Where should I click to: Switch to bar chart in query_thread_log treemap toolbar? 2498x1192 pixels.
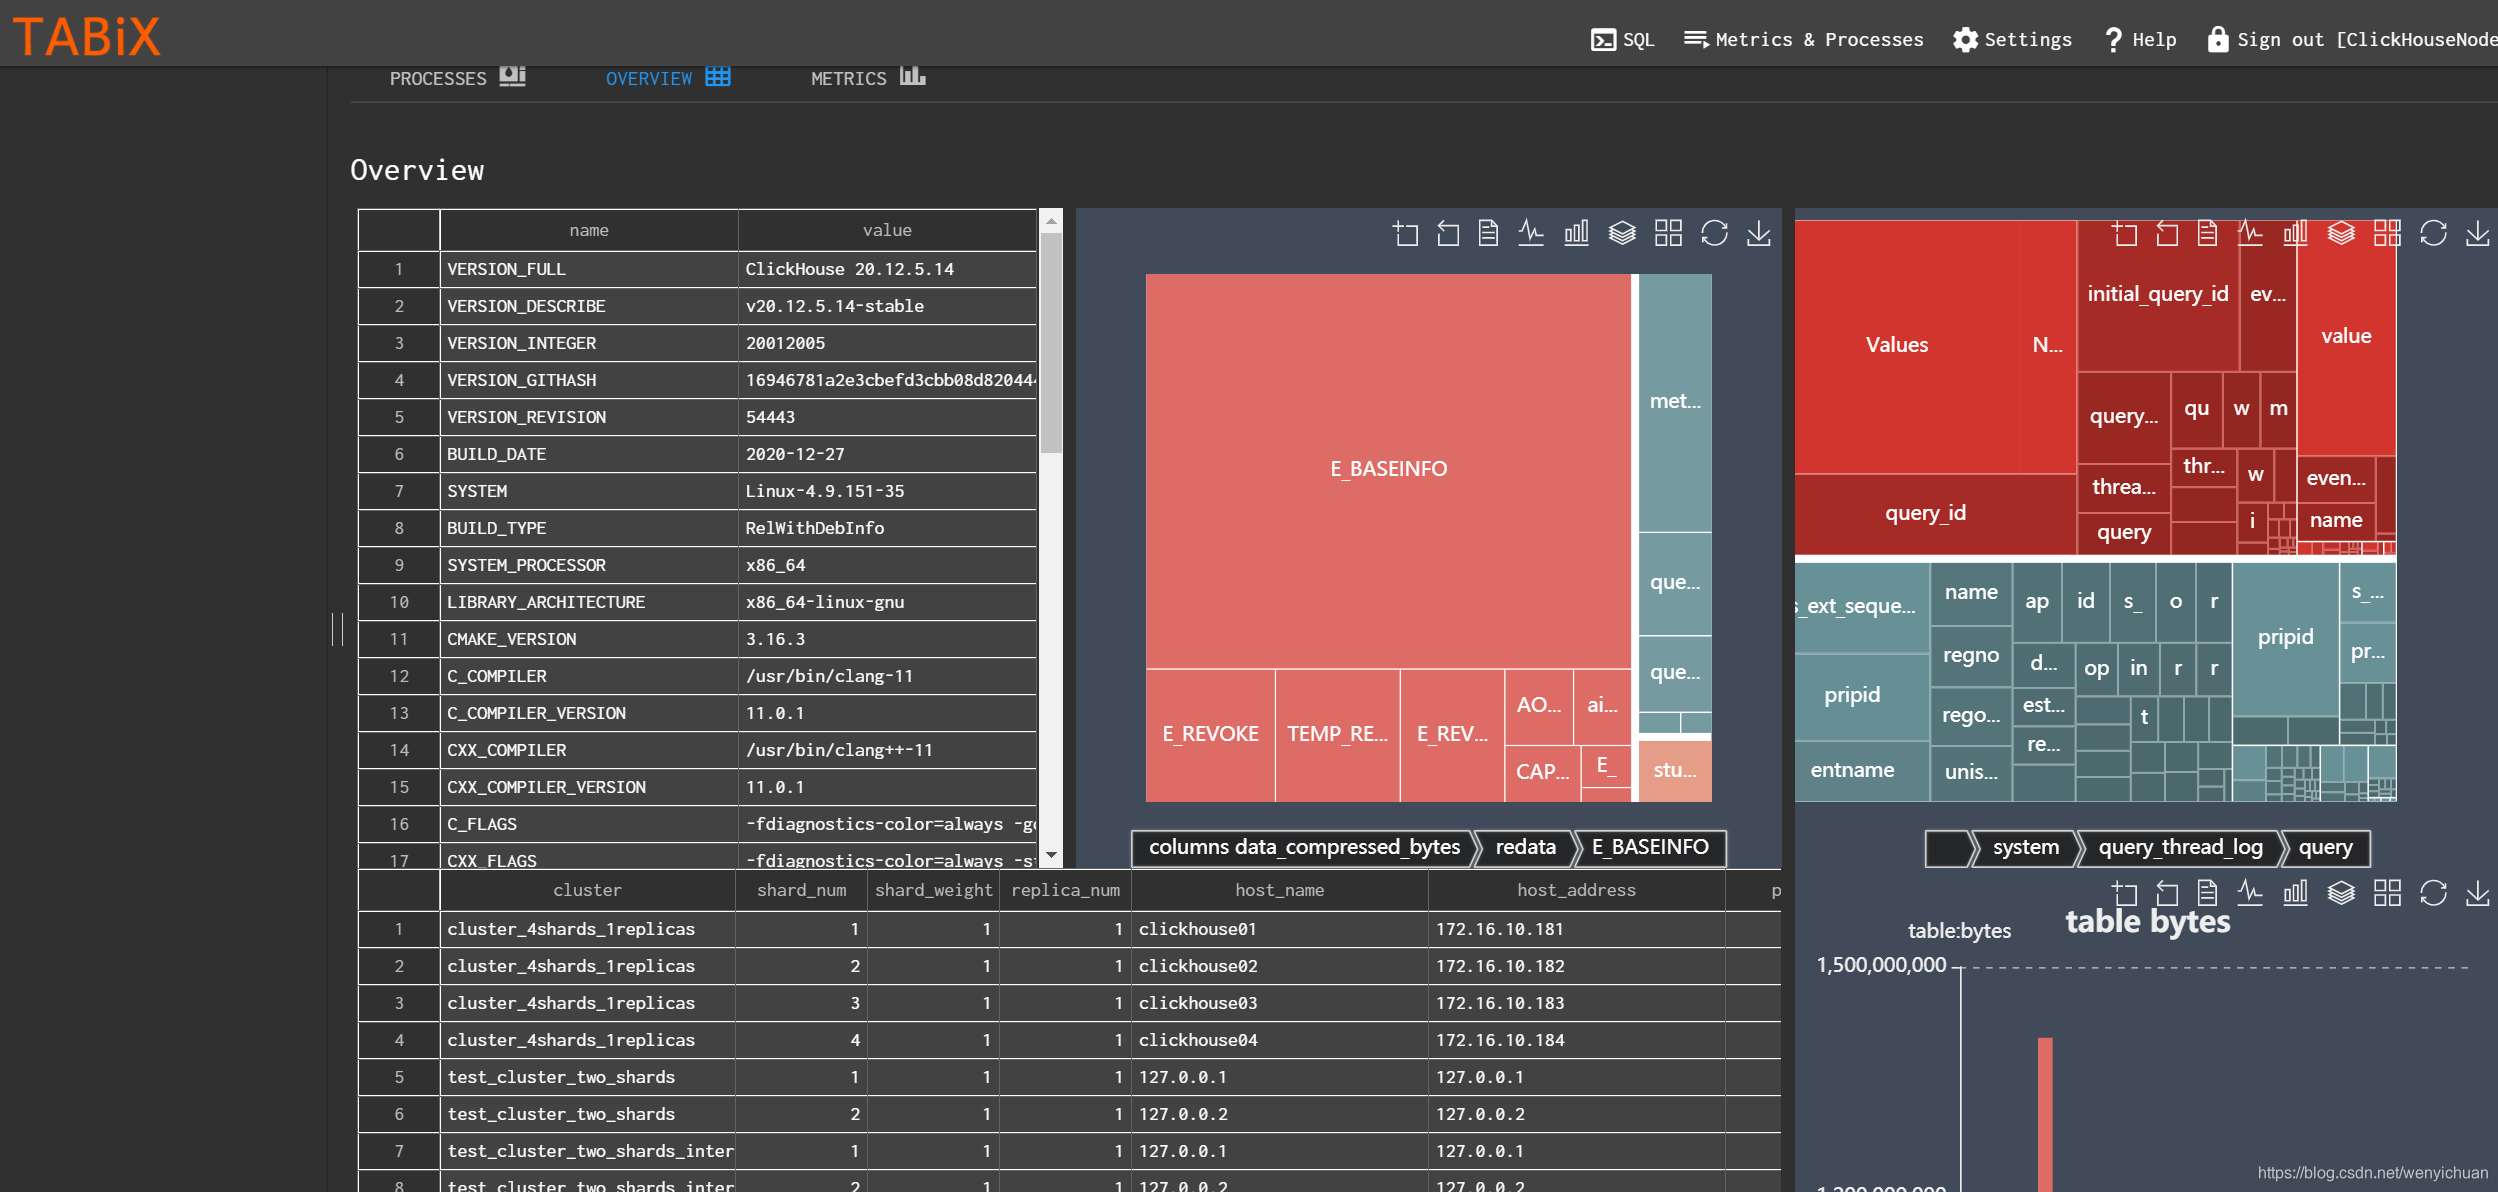(2295, 233)
